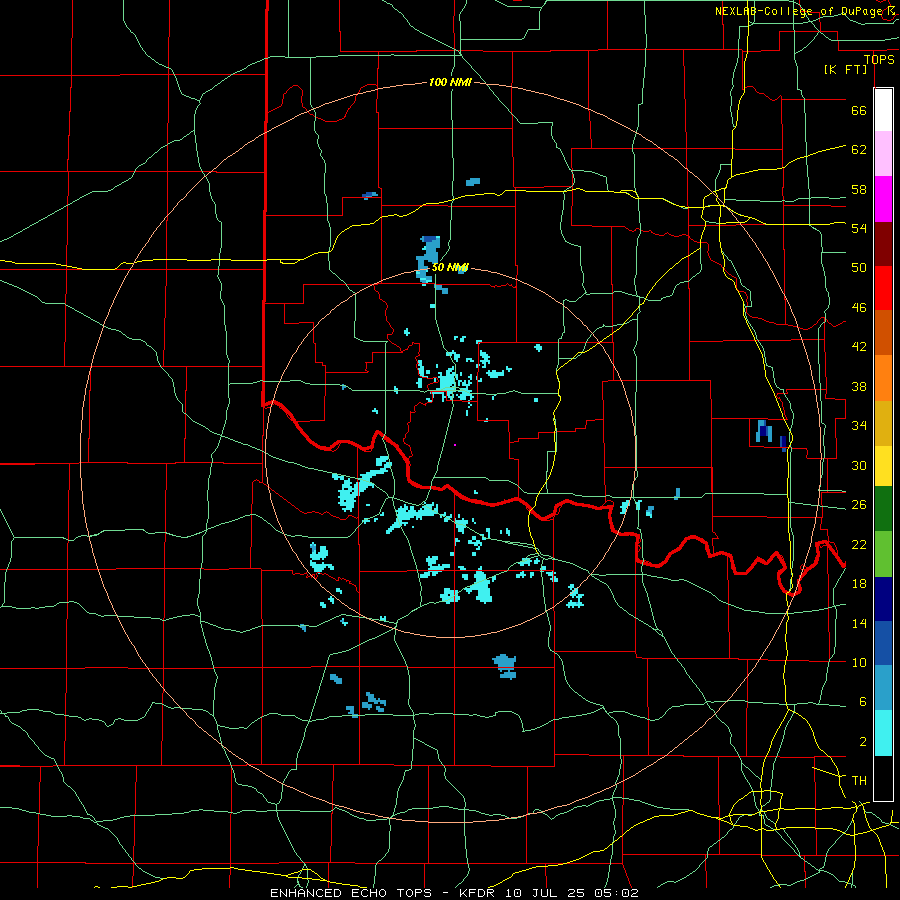Select the dark green 30 kft swatch
The width and height of the screenshot is (900, 900).
click(883, 509)
